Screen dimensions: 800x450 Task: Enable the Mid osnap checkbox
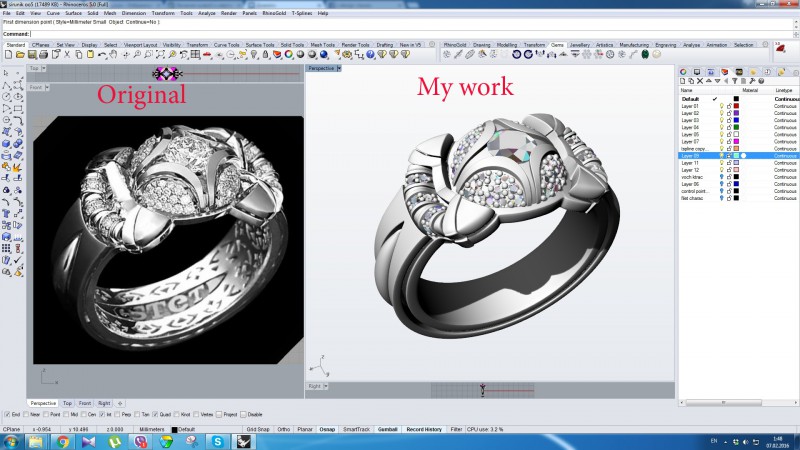tap(67, 415)
